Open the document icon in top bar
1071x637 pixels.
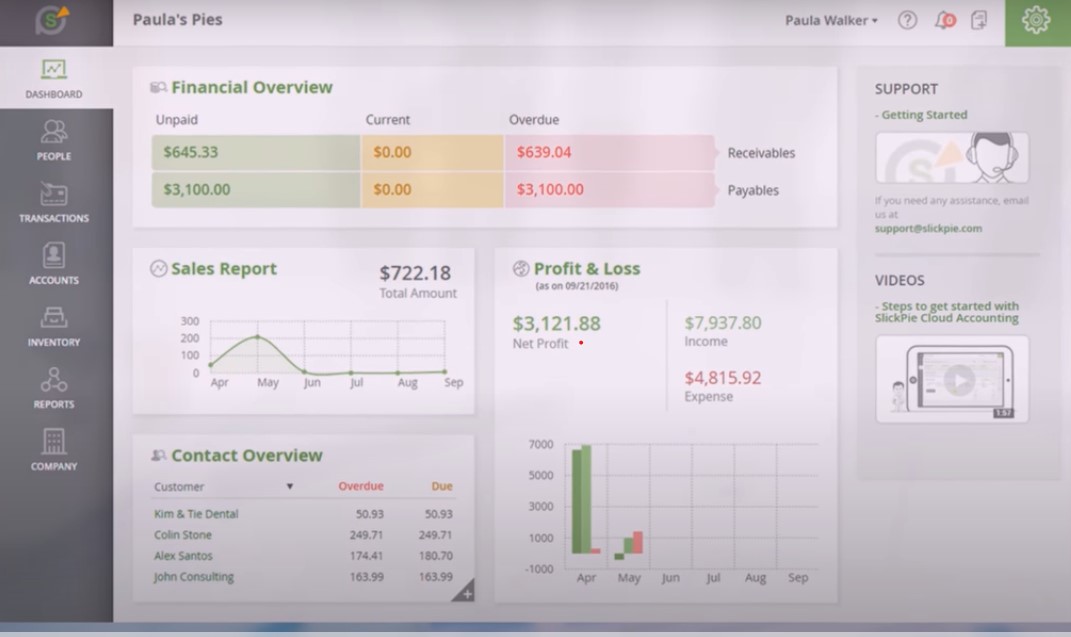pos(979,20)
